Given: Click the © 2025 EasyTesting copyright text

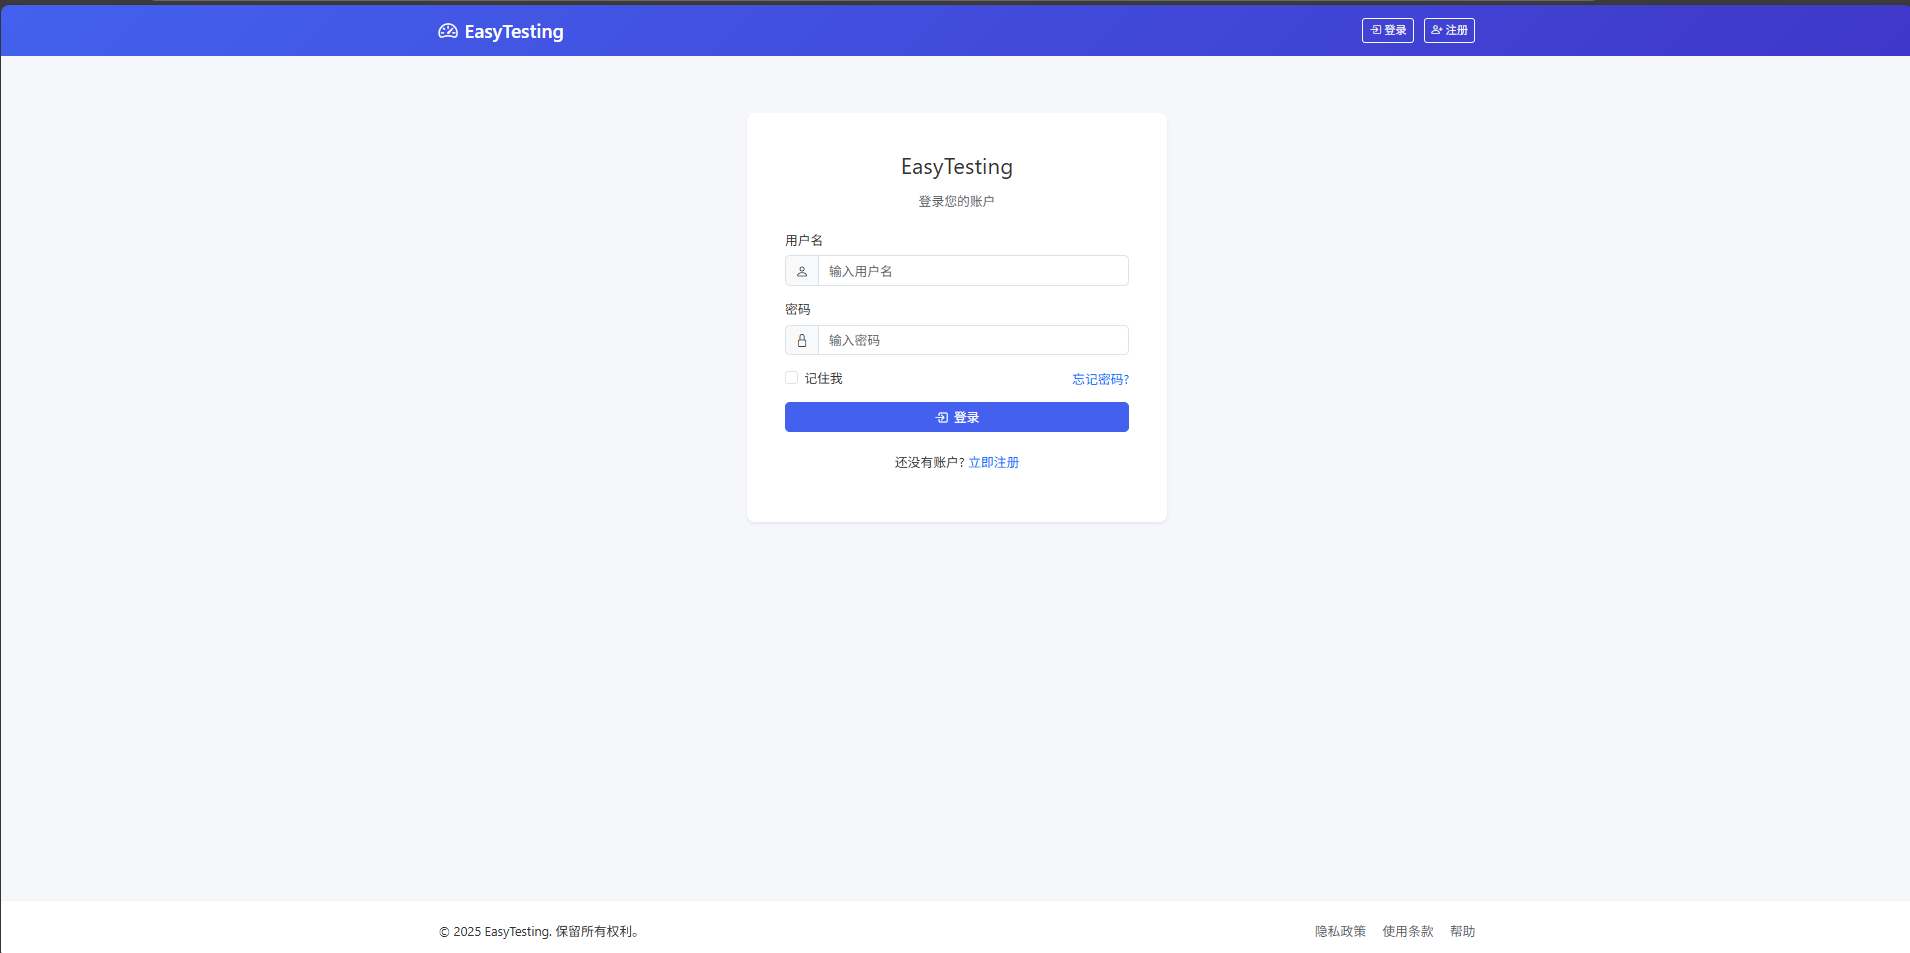Looking at the screenshot, I should point(539,931).
